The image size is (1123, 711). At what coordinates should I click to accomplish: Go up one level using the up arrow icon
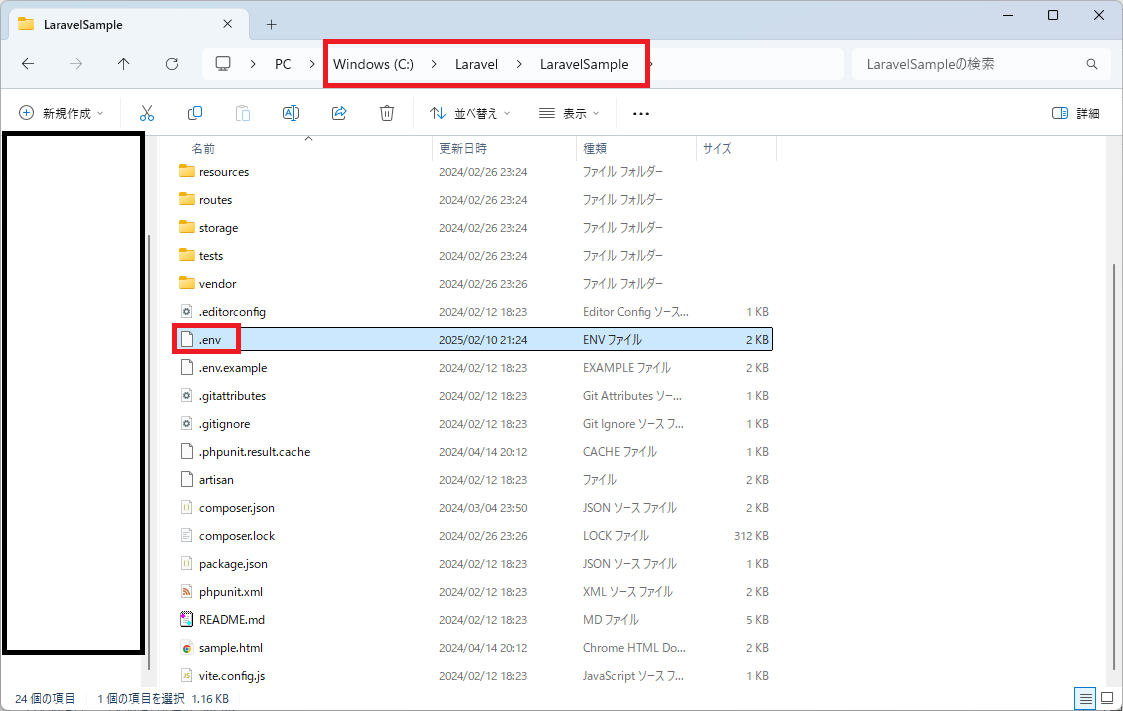click(x=123, y=63)
